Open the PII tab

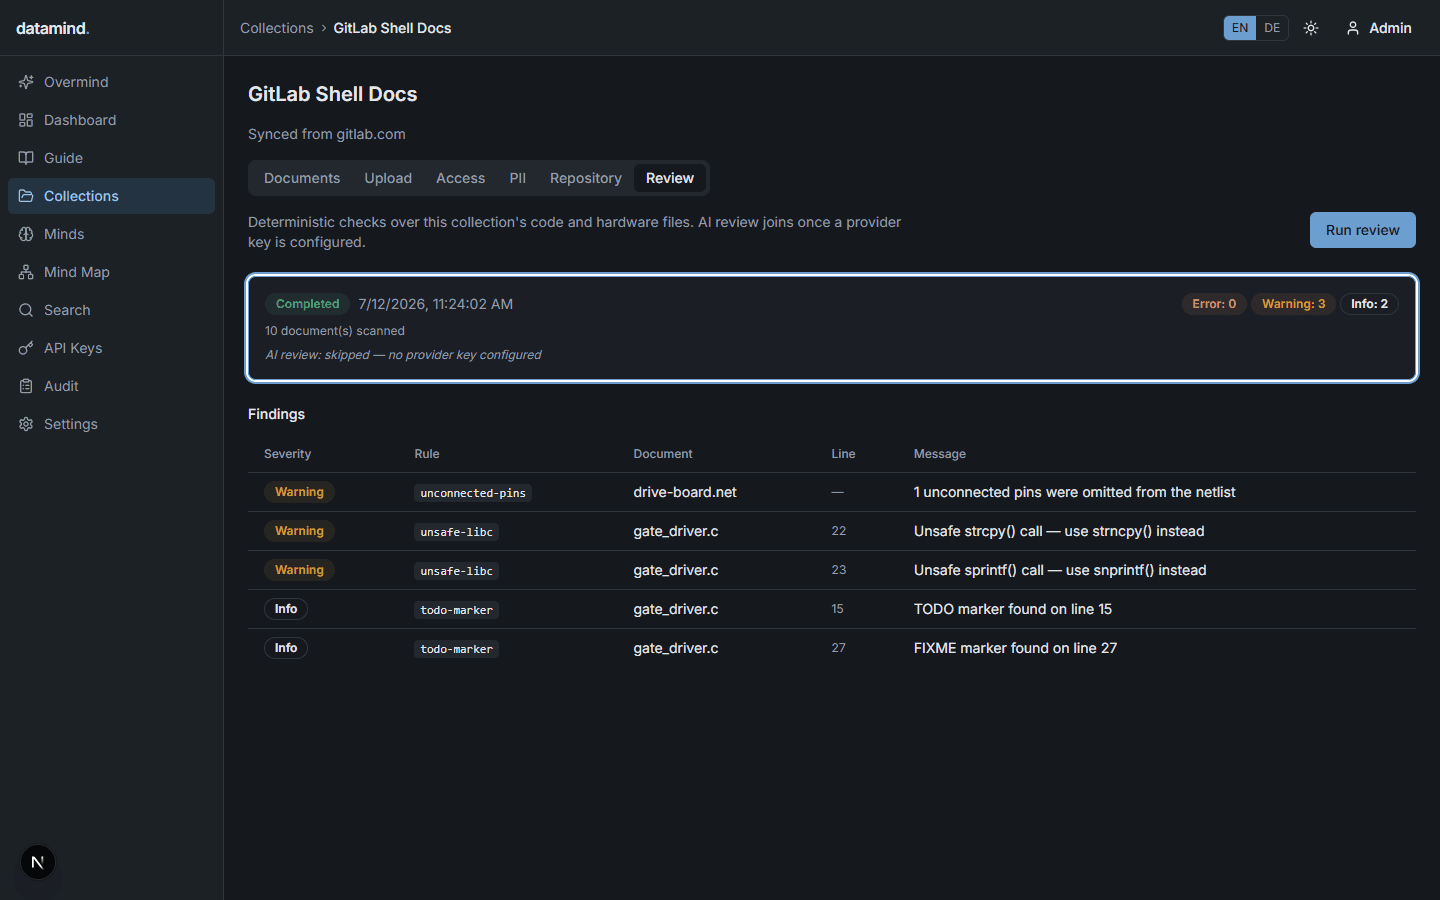517,178
